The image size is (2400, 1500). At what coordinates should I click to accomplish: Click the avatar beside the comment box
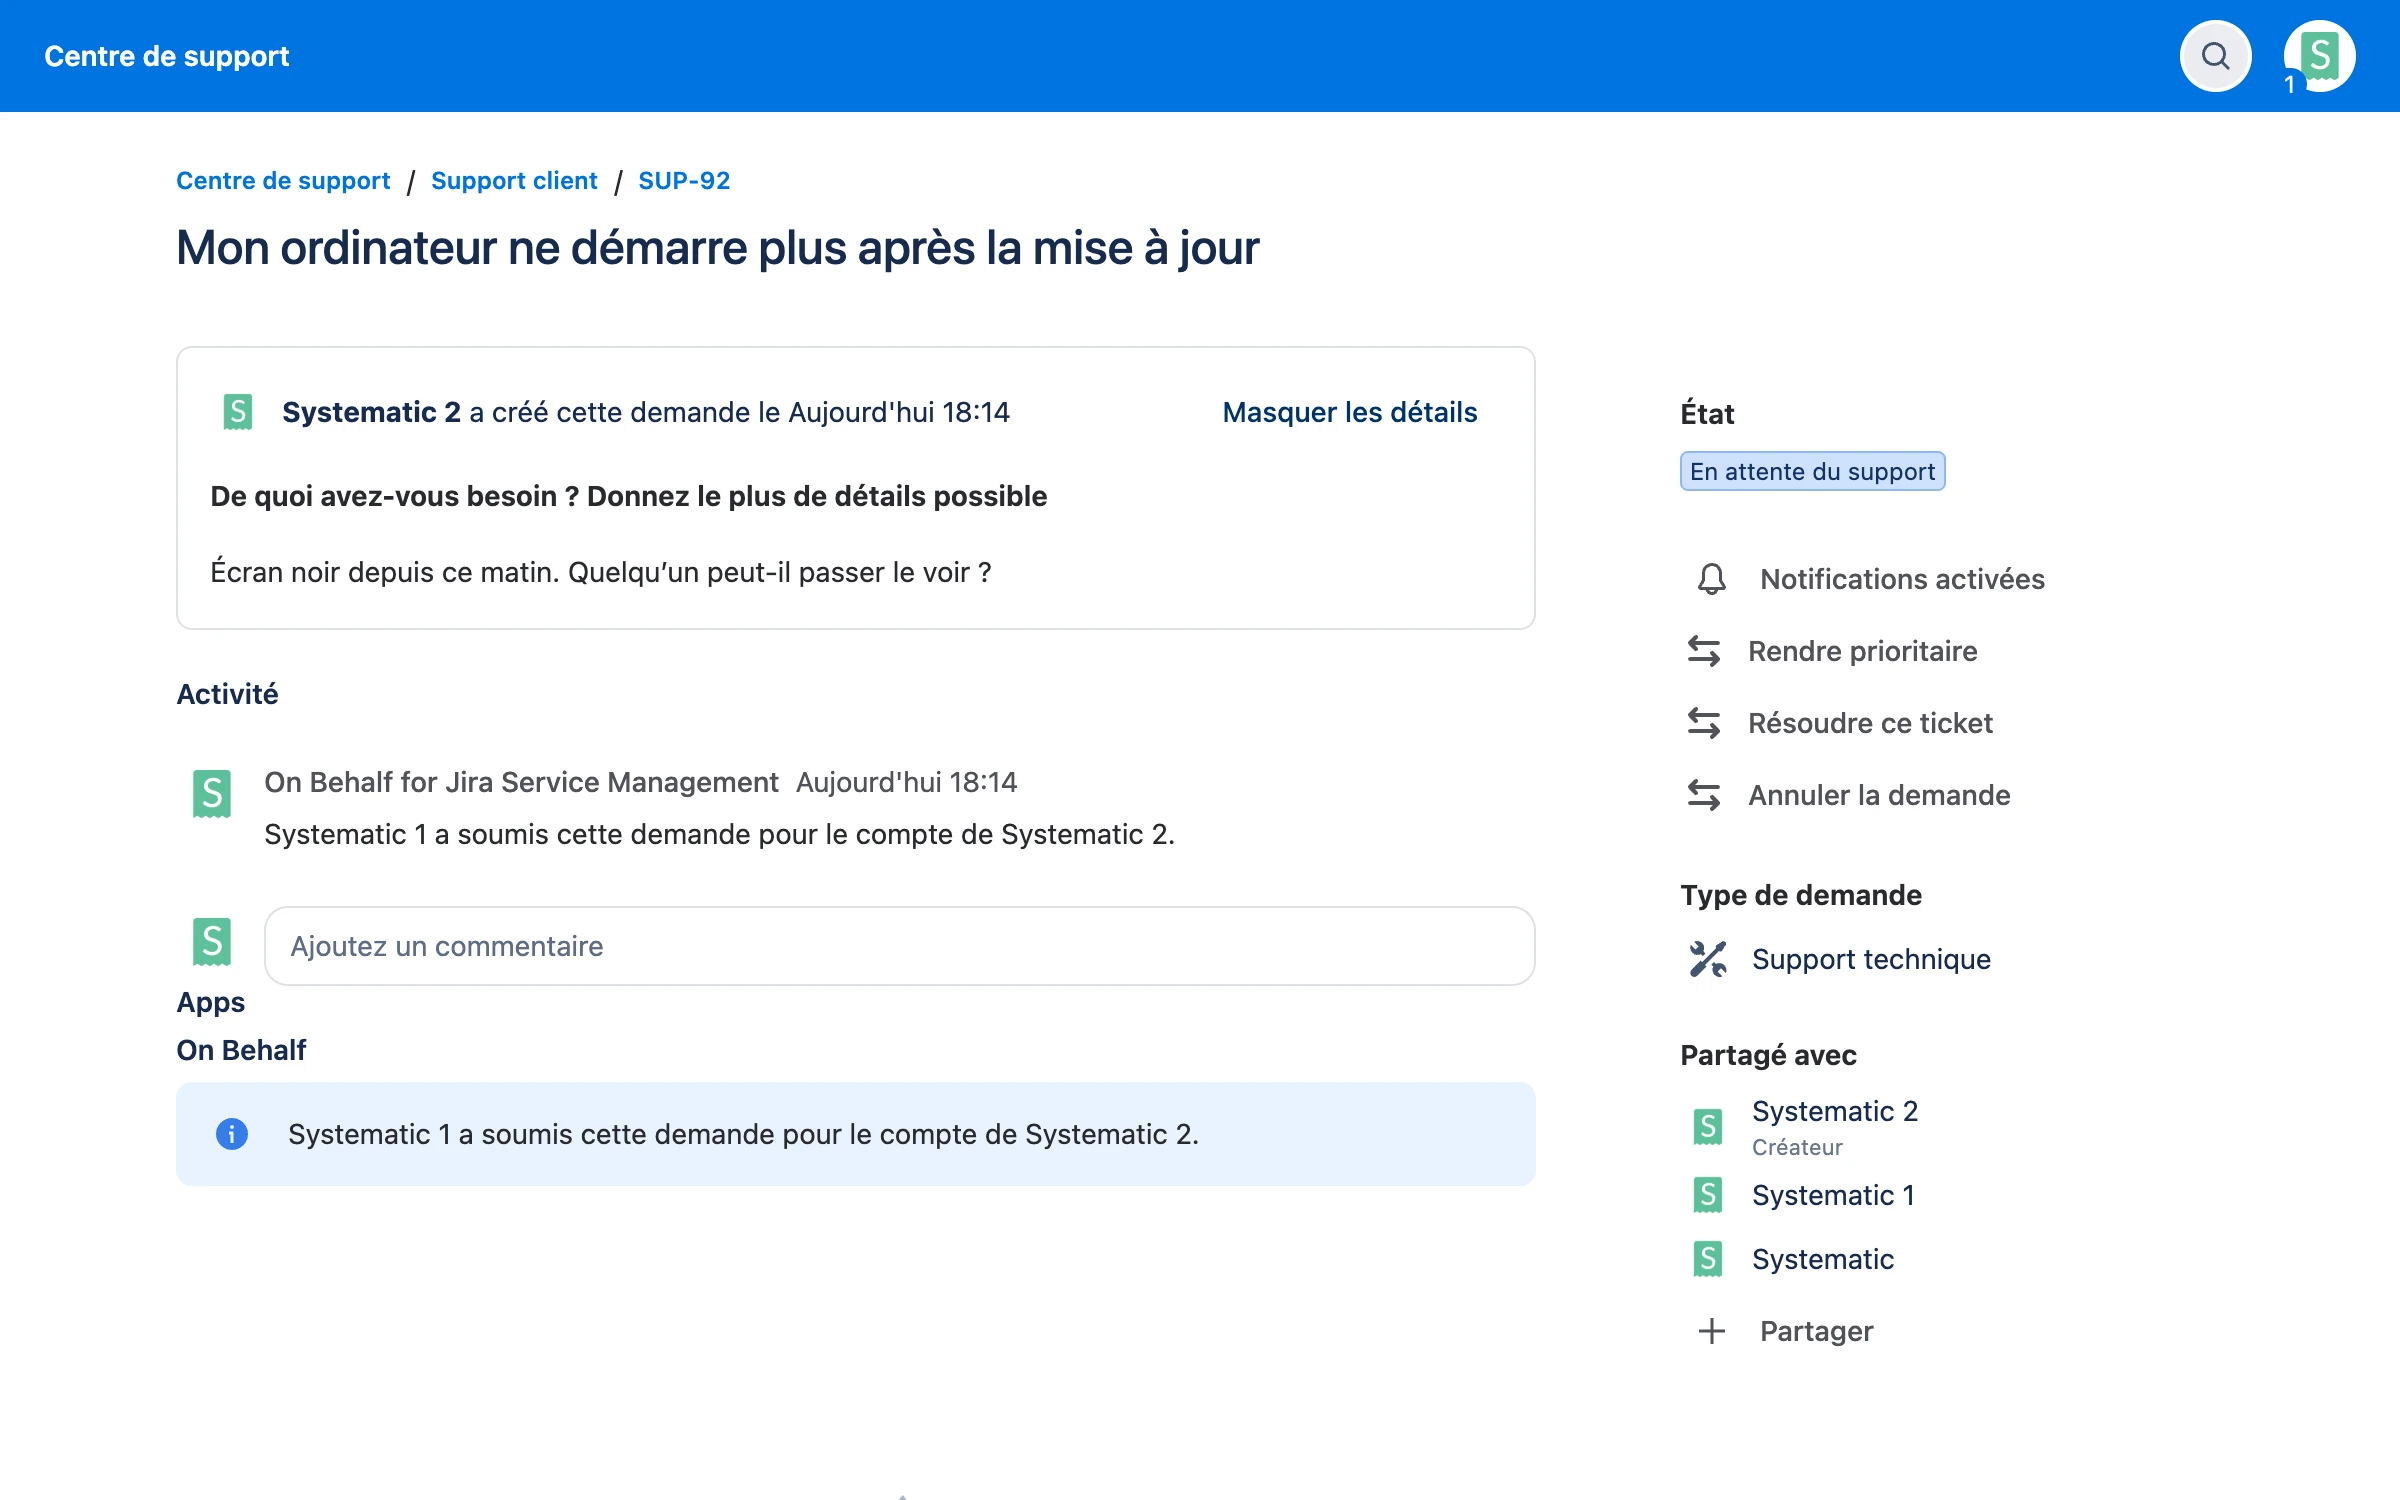pyautogui.click(x=212, y=942)
